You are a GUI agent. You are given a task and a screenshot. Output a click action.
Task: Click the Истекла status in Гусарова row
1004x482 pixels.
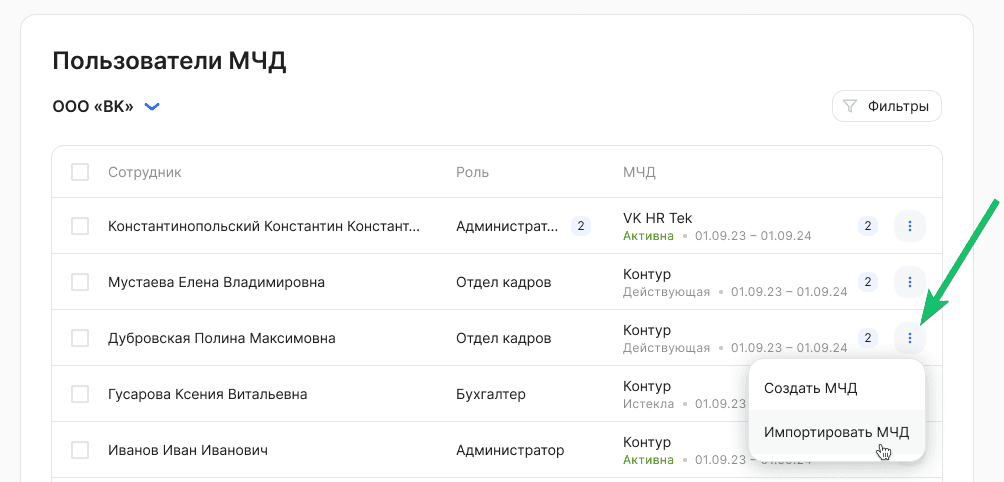tap(648, 404)
